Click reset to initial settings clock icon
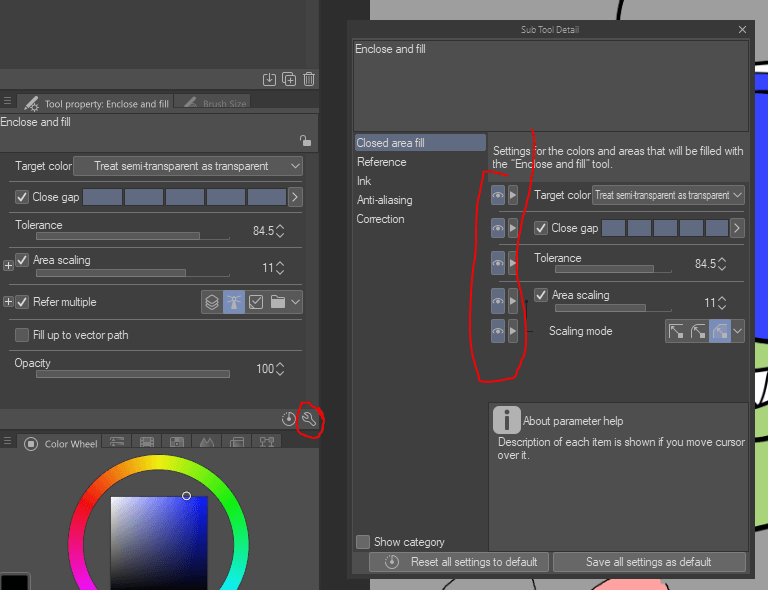 click(x=288, y=419)
